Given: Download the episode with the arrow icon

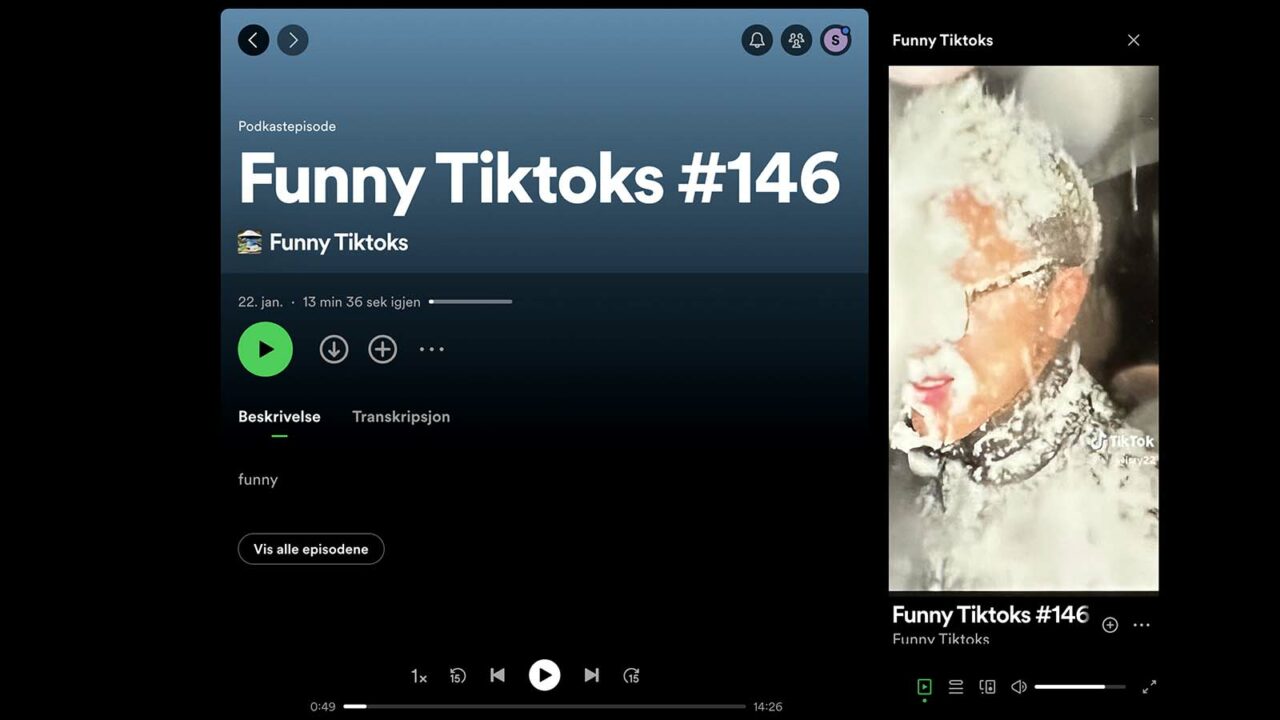Looking at the screenshot, I should pos(334,349).
